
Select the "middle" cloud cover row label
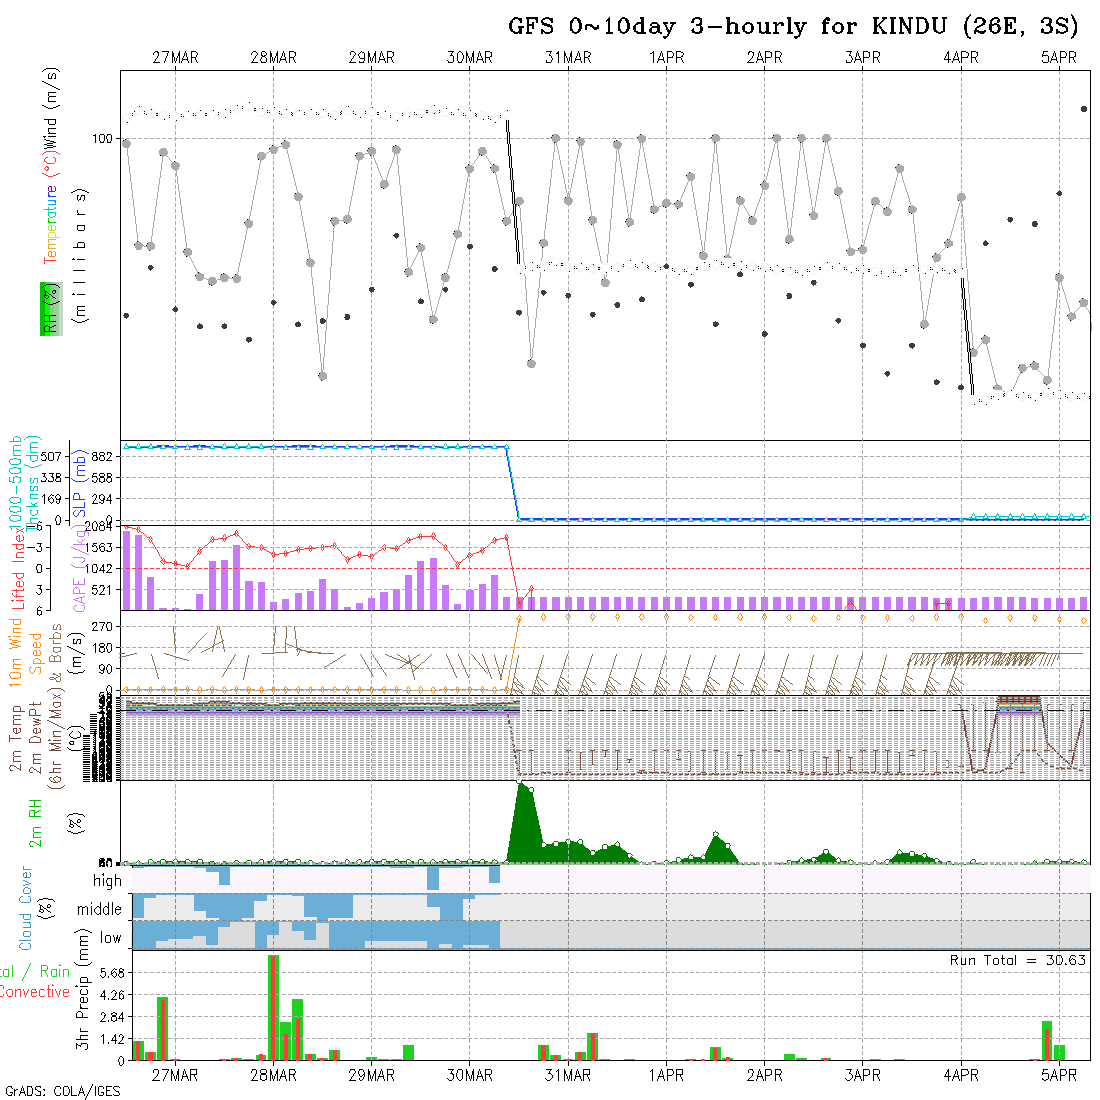point(99,910)
